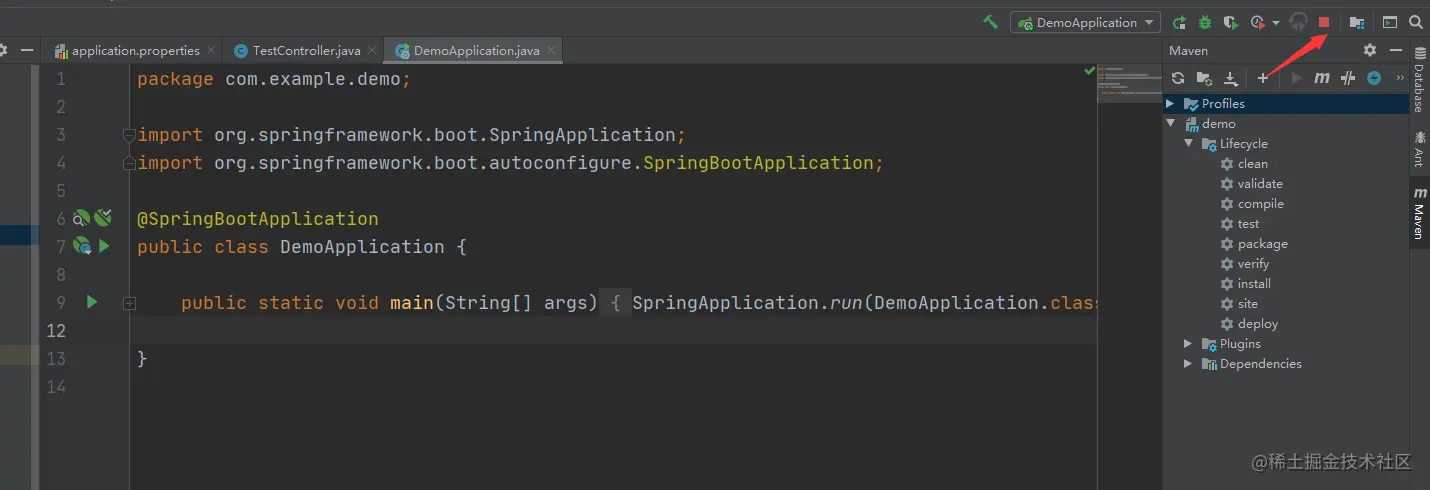Click the greyed-out attach debugger icon

(1298, 22)
